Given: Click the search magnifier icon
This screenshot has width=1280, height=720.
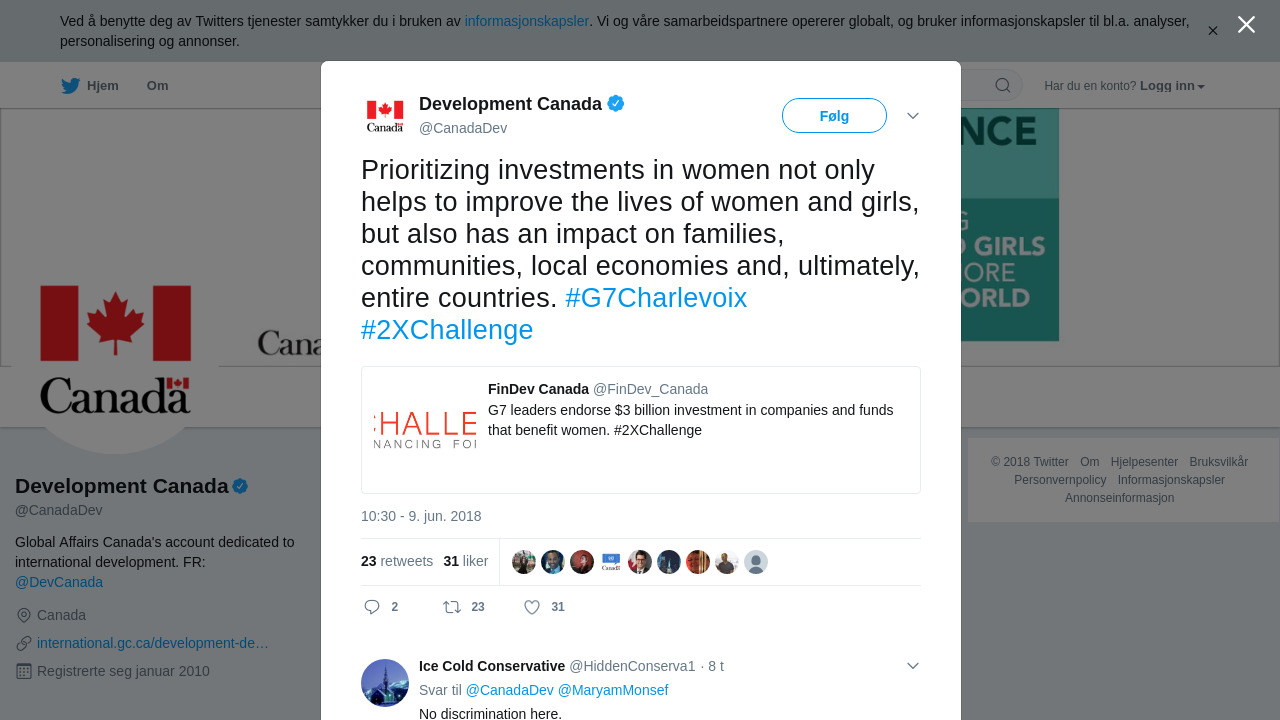Looking at the screenshot, I should click(x=1002, y=86).
